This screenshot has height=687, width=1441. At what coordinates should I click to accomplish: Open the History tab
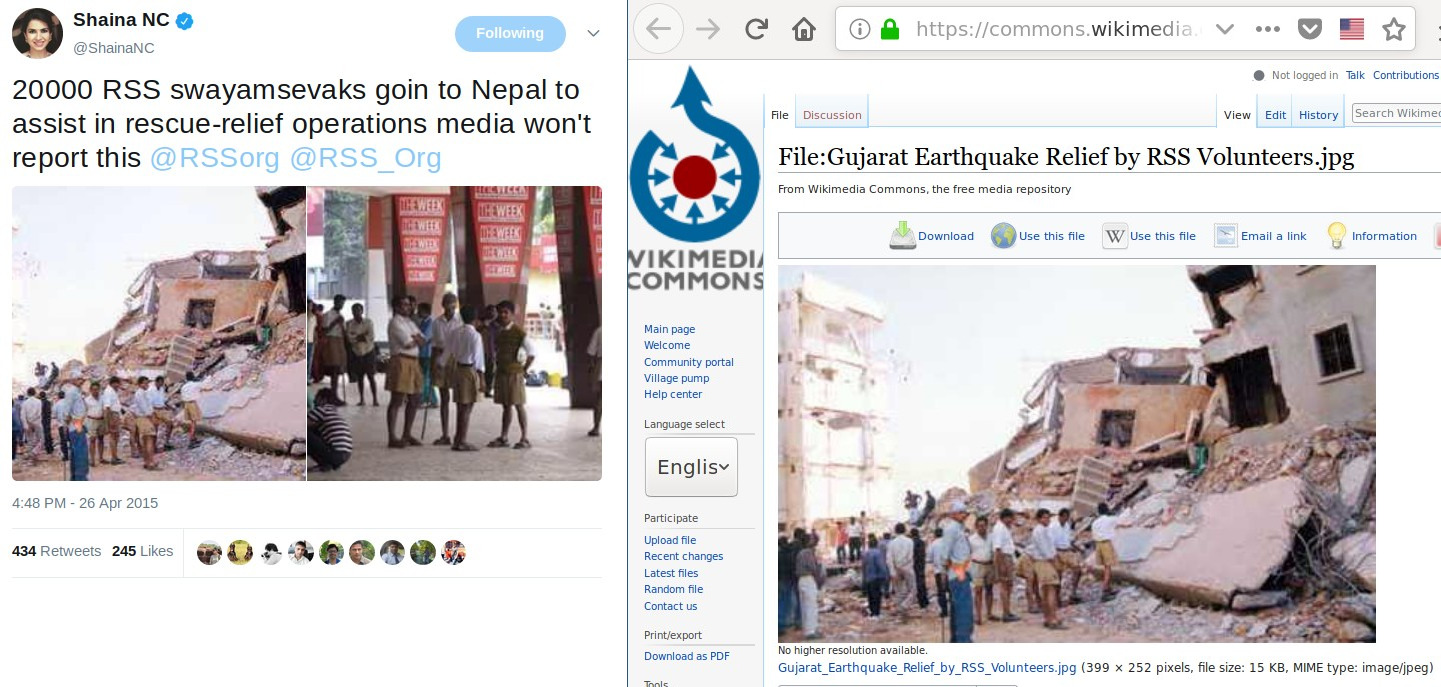pyautogui.click(x=1318, y=115)
